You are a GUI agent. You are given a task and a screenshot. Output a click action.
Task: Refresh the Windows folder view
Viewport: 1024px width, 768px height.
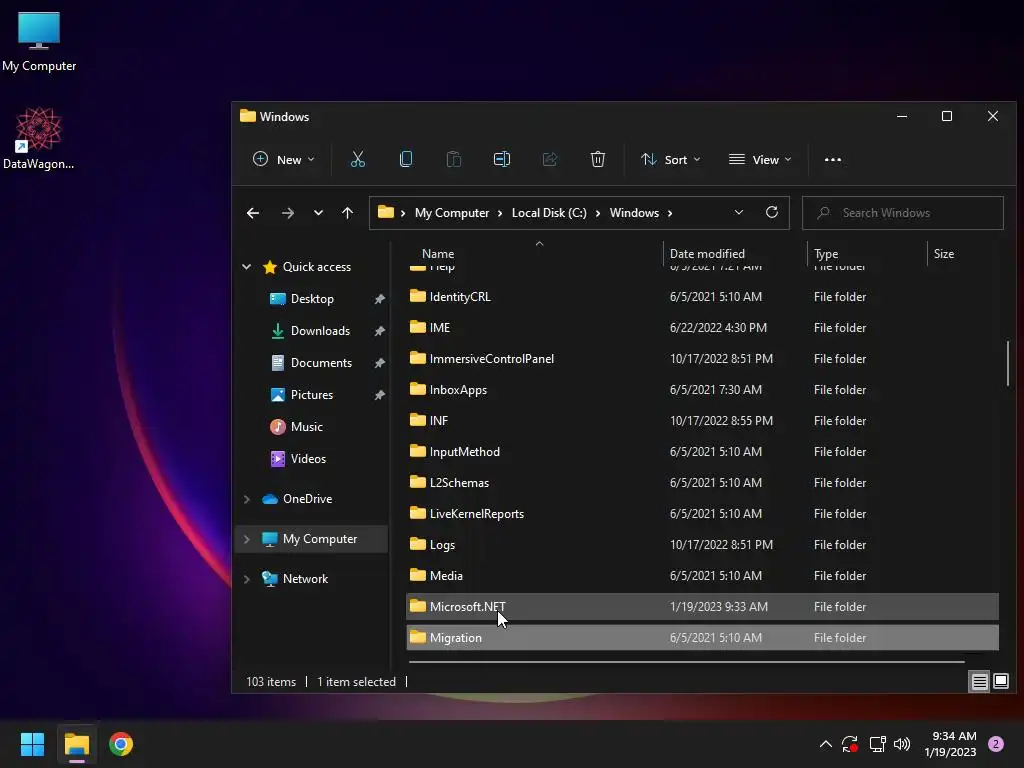(772, 212)
